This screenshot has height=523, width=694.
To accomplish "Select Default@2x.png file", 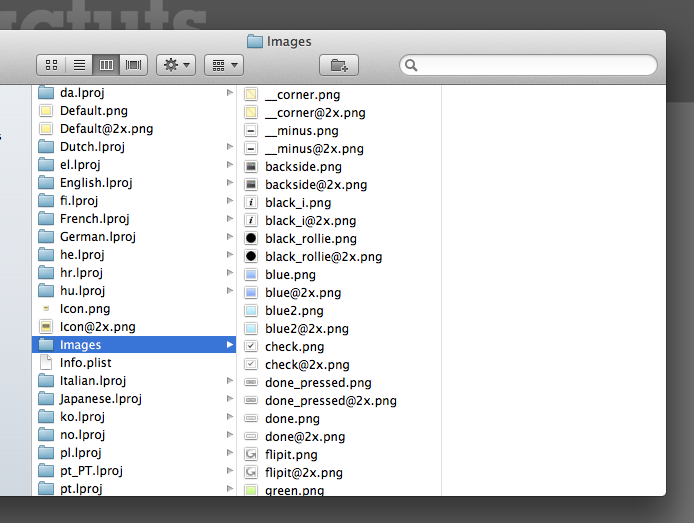I will [x=134, y=129].
